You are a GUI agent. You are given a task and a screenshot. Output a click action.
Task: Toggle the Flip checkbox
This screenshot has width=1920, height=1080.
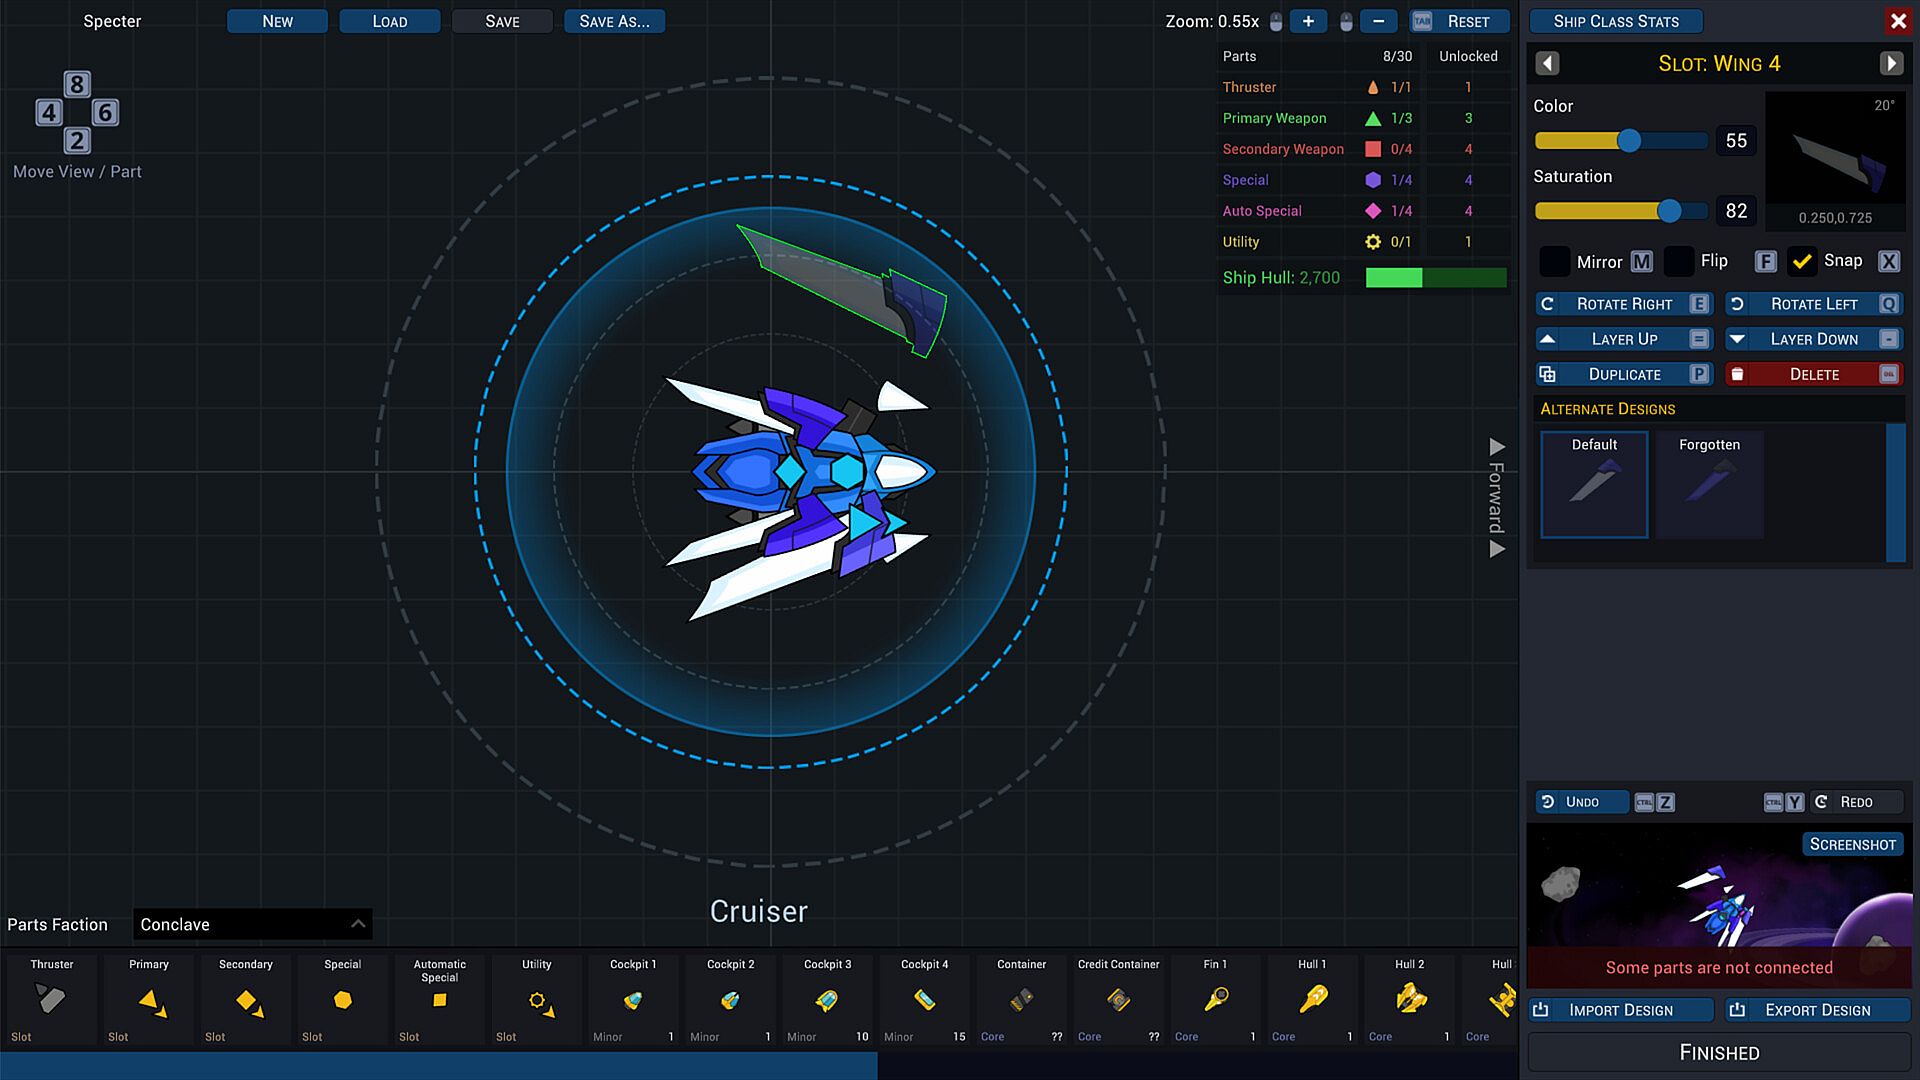point(1679,262)
